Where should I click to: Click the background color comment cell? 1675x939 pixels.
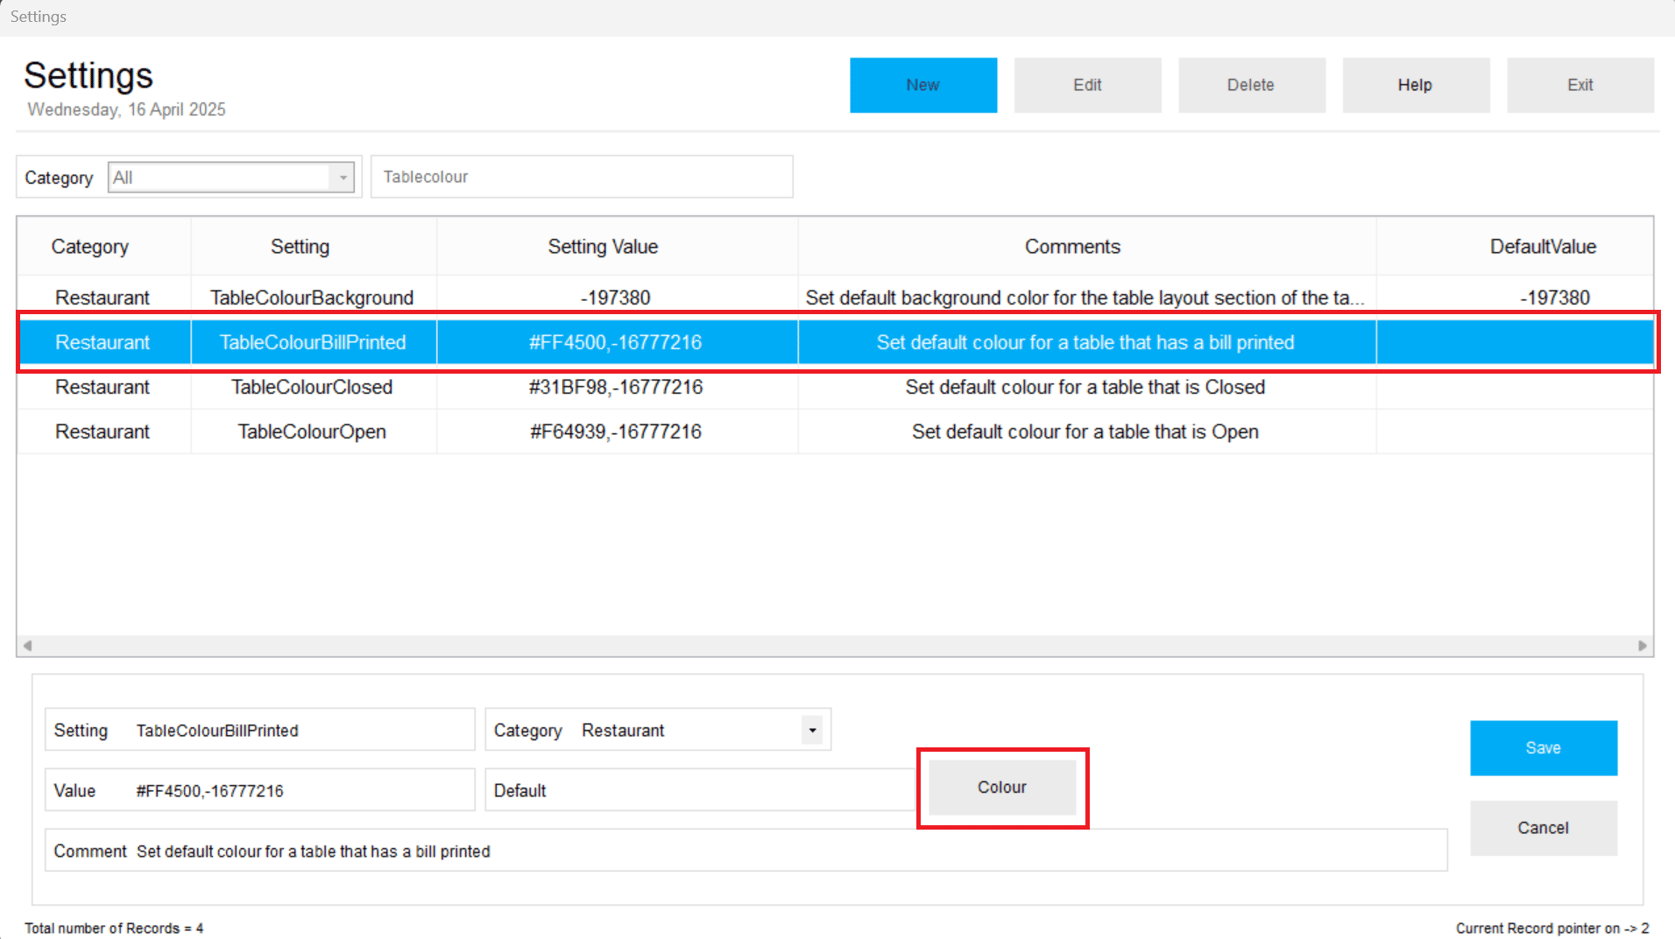coord(1085,298)
